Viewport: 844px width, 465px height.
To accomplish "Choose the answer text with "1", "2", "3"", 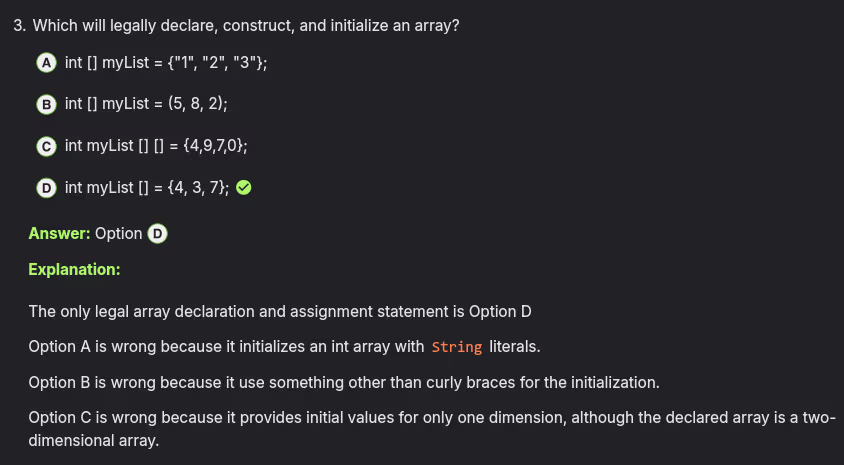I will (166, 62).
